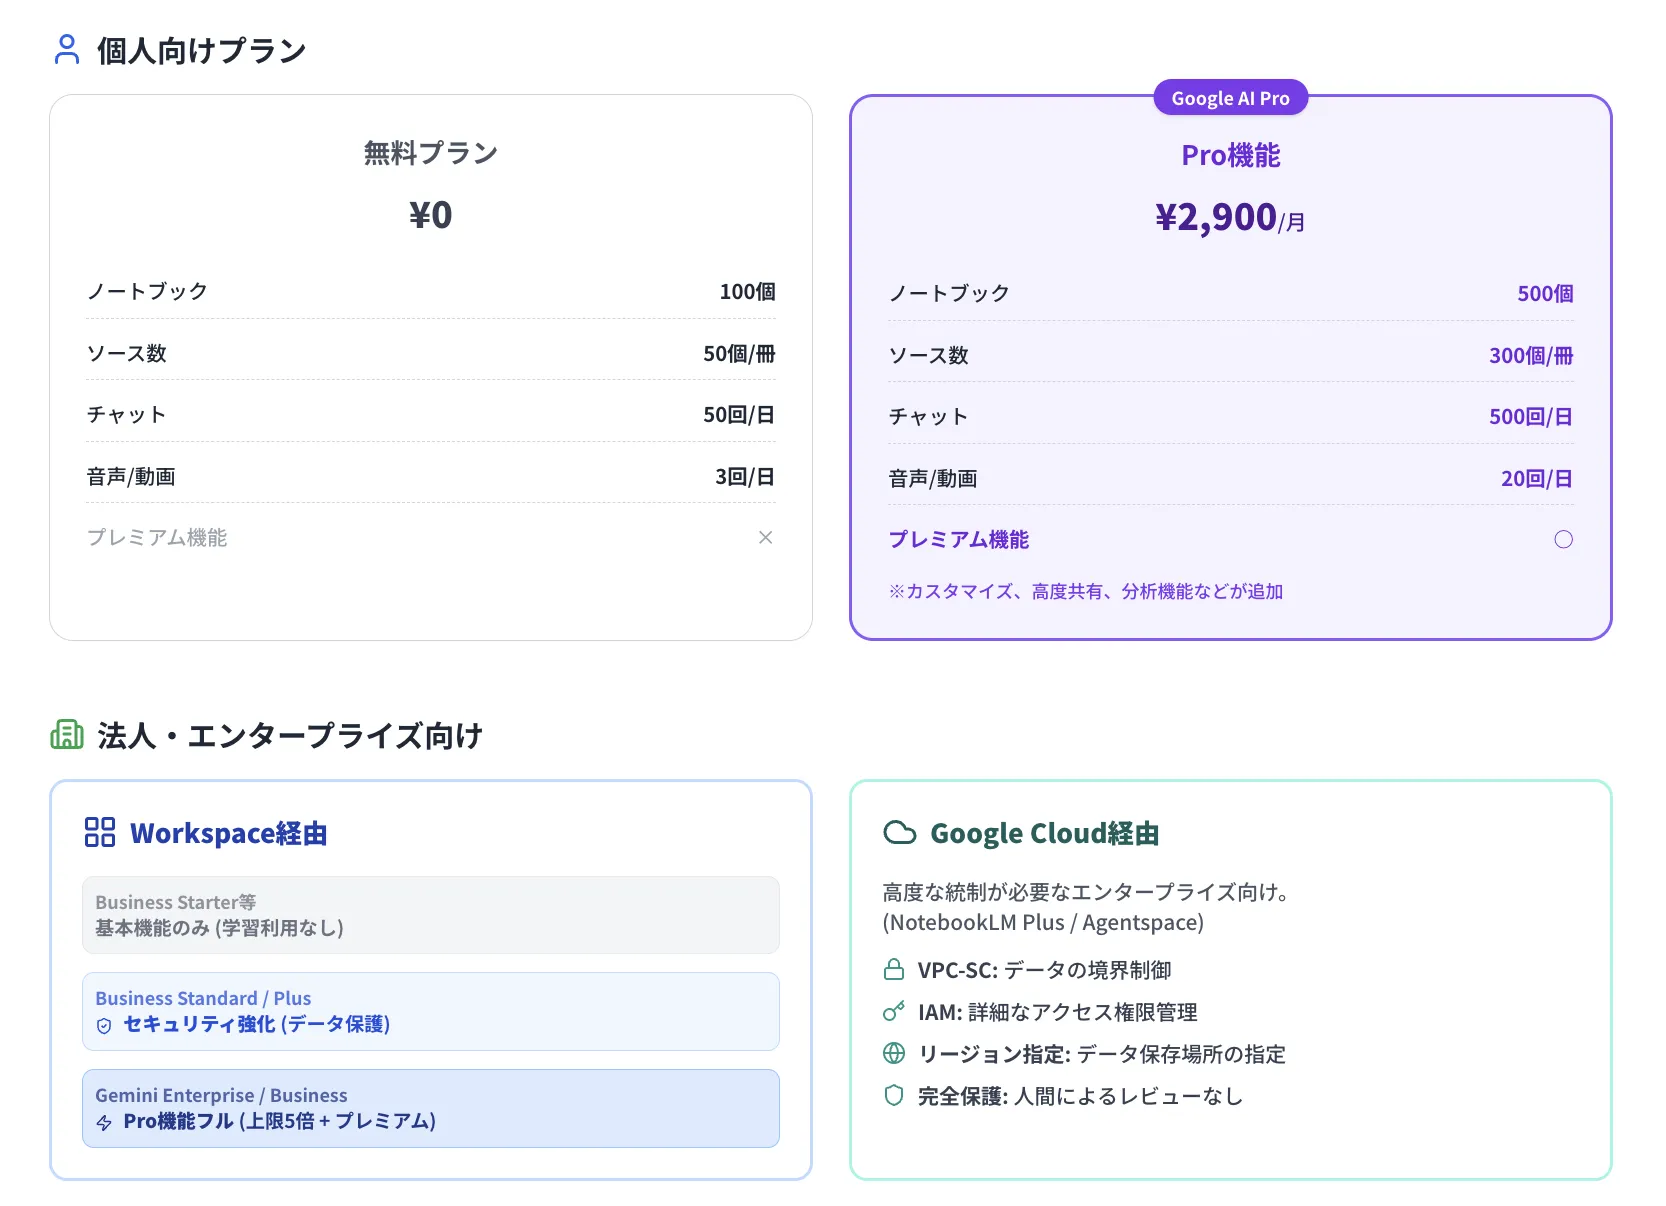Open the Google AI Pro badge
The image size is (1666, 1206).
point(1229,97)
